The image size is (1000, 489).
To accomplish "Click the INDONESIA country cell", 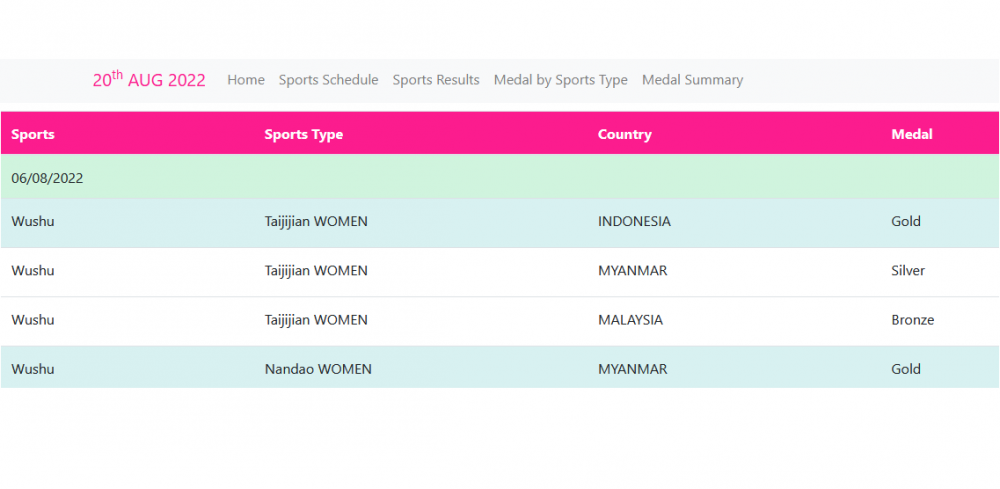I will tap(634, 221).
